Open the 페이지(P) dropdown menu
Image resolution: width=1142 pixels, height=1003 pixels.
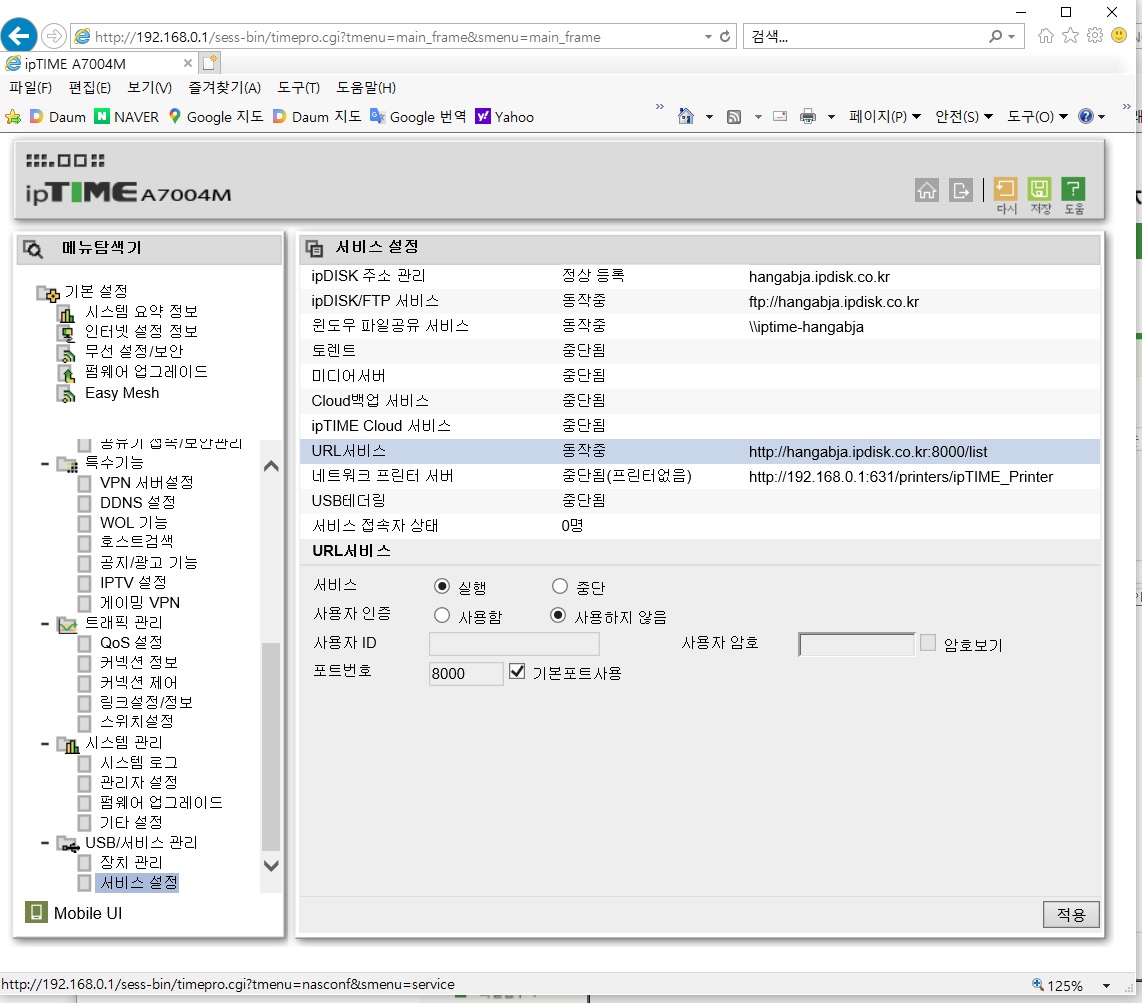884,117
